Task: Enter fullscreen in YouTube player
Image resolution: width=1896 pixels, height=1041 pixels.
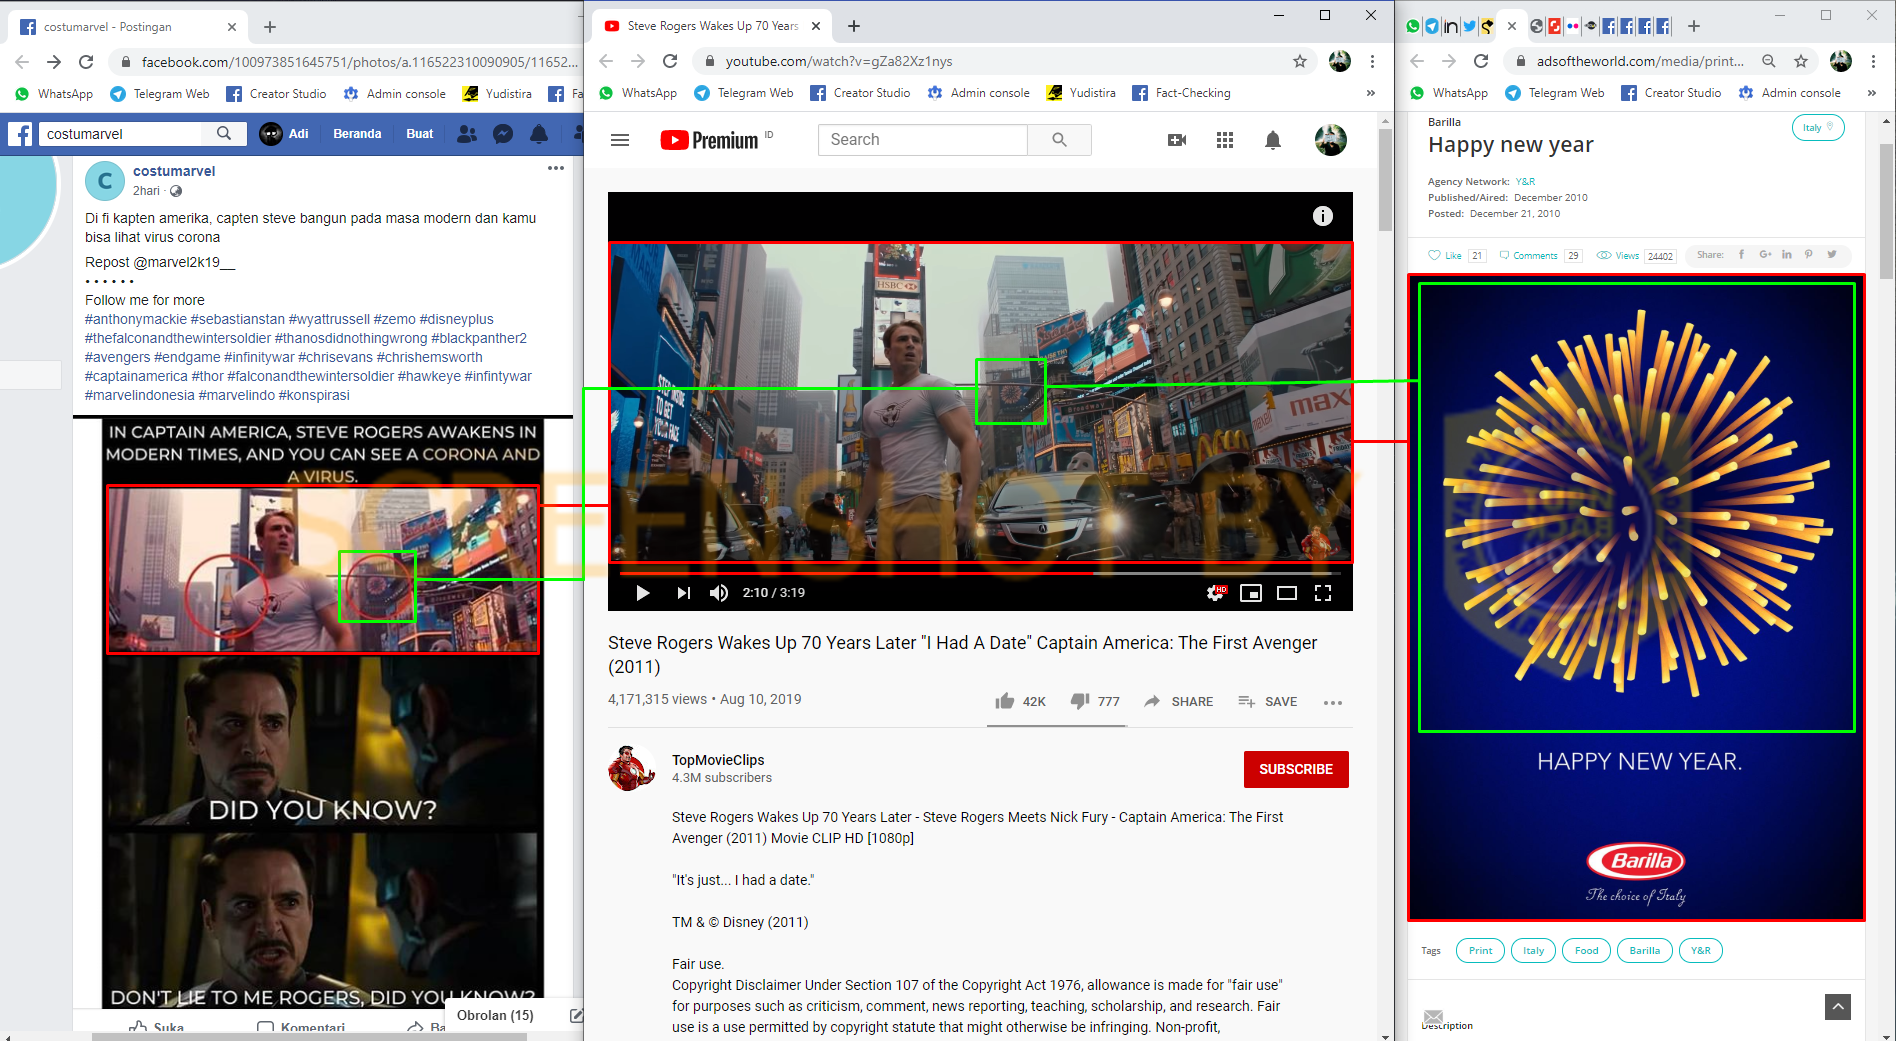Action: (1323, 593)
